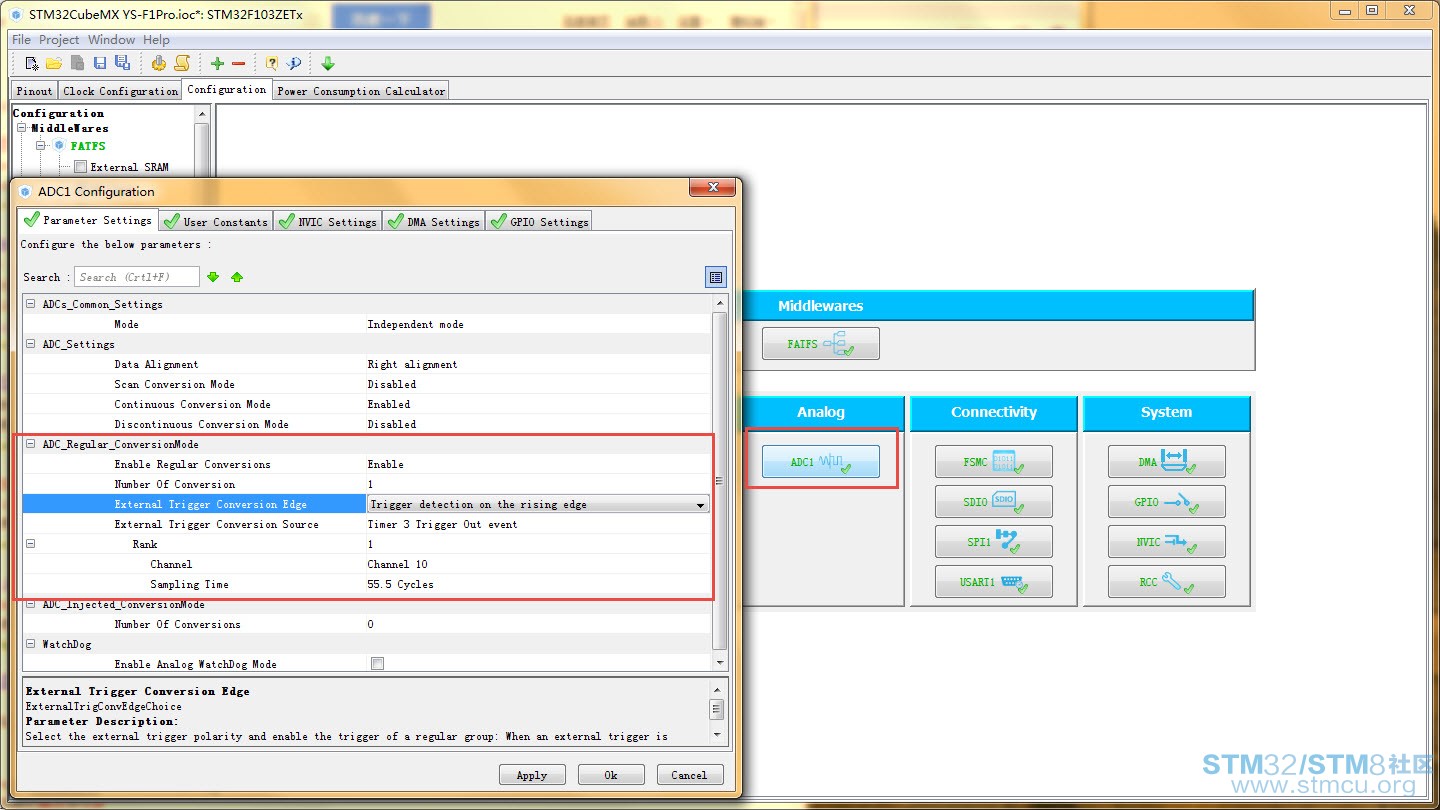Click the FATFS icon in configuration tree

(x=59, y=146)
